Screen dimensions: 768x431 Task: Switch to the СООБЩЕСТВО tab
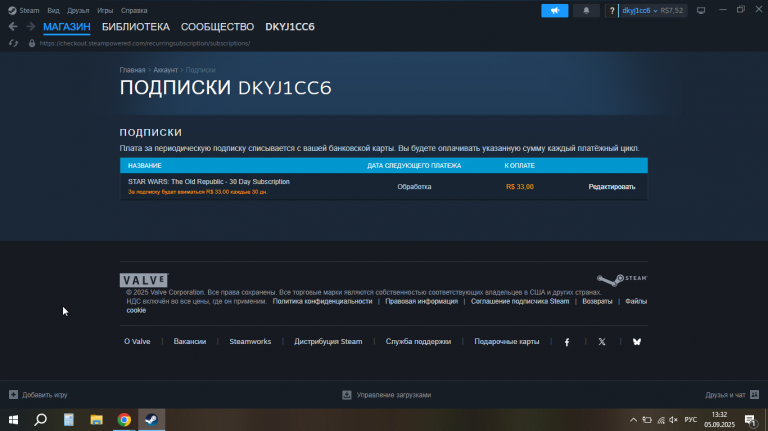(217, 27)
